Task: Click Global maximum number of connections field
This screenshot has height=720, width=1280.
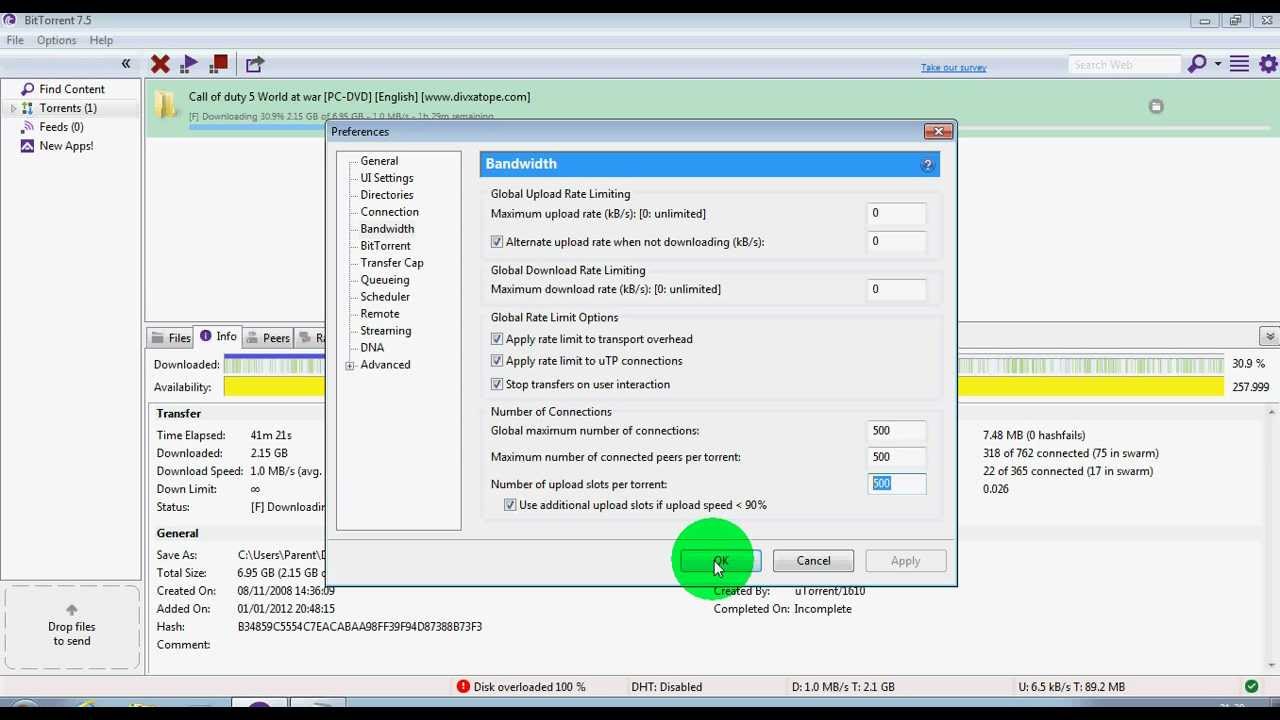Action: [x=896, y=431]
